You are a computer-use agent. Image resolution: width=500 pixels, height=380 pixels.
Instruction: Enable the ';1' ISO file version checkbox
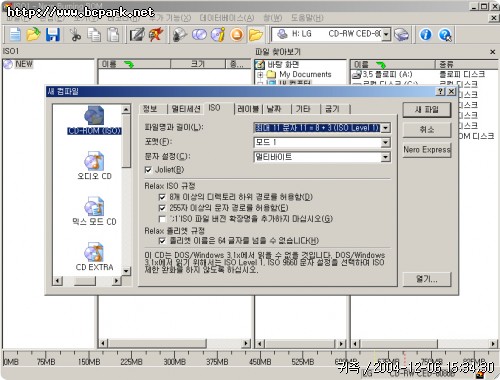click(162, 219)
